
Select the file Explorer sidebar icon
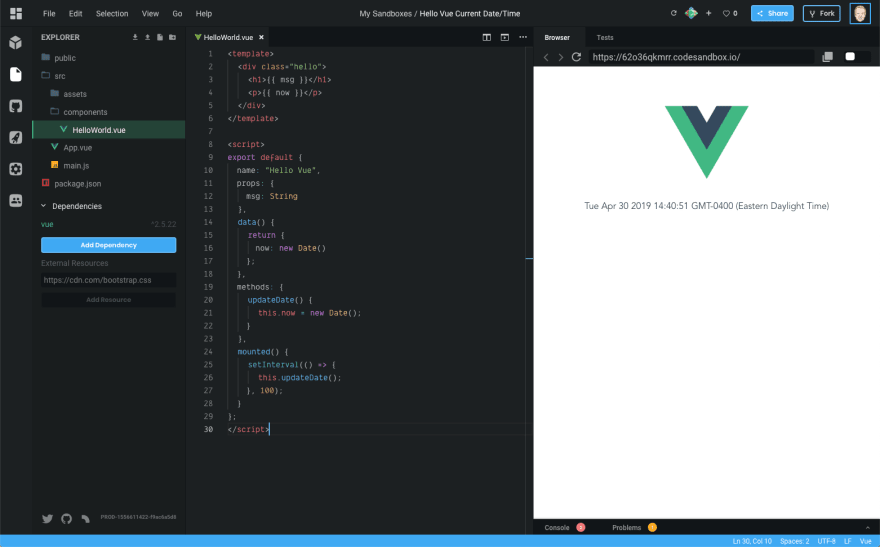click(x=16, y=74)
